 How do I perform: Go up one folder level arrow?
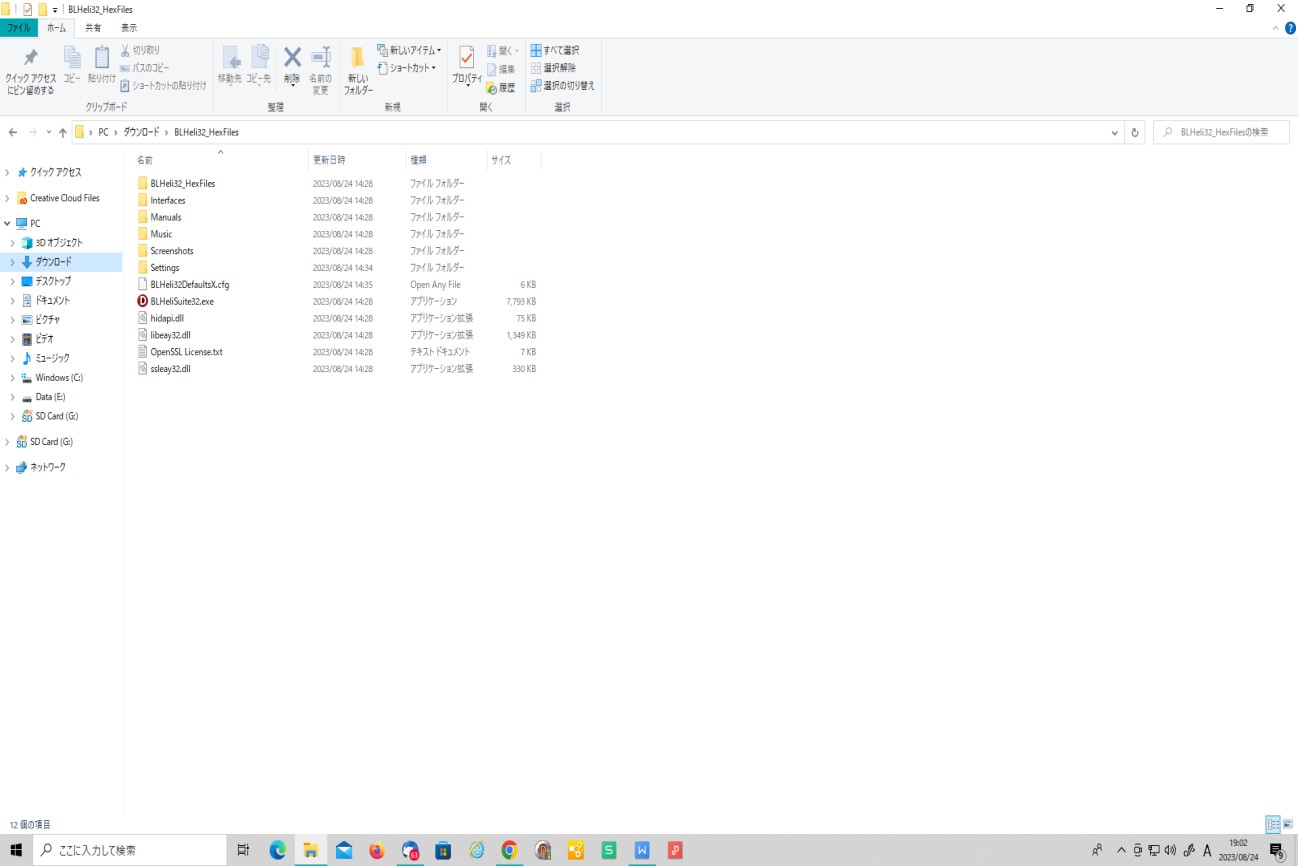click(63, 132)
